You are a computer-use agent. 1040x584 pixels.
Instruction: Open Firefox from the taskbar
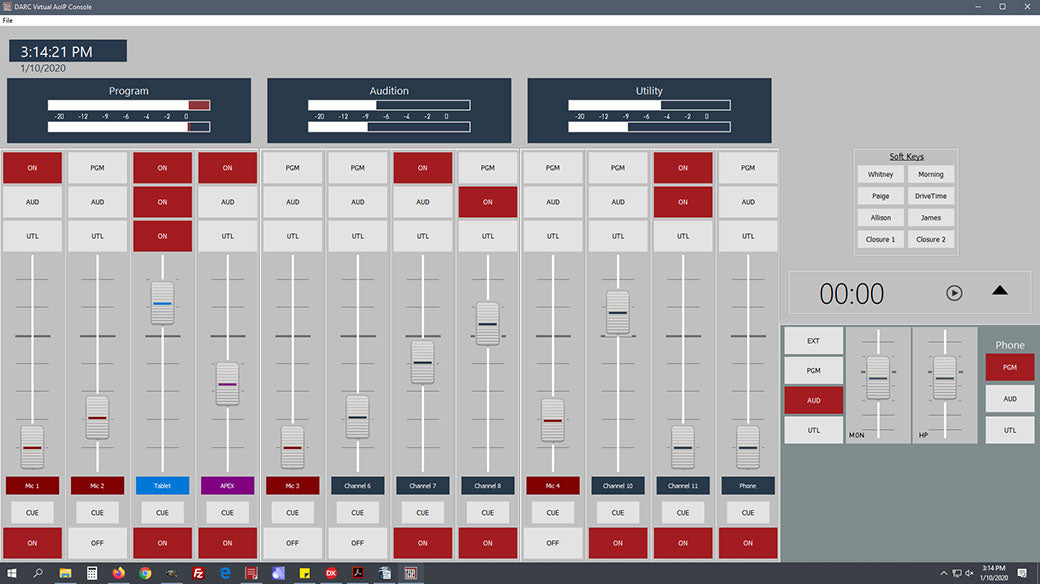(x=119, y=573)
